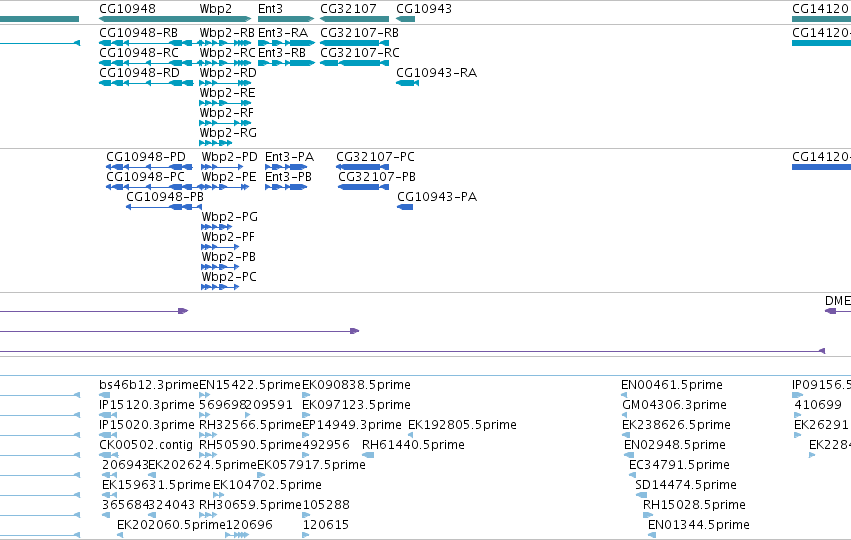Image resolution: width=851 pixels, height=540 pixels.
Task: Select EST EK192805.5prime
Action: (410, 435)
